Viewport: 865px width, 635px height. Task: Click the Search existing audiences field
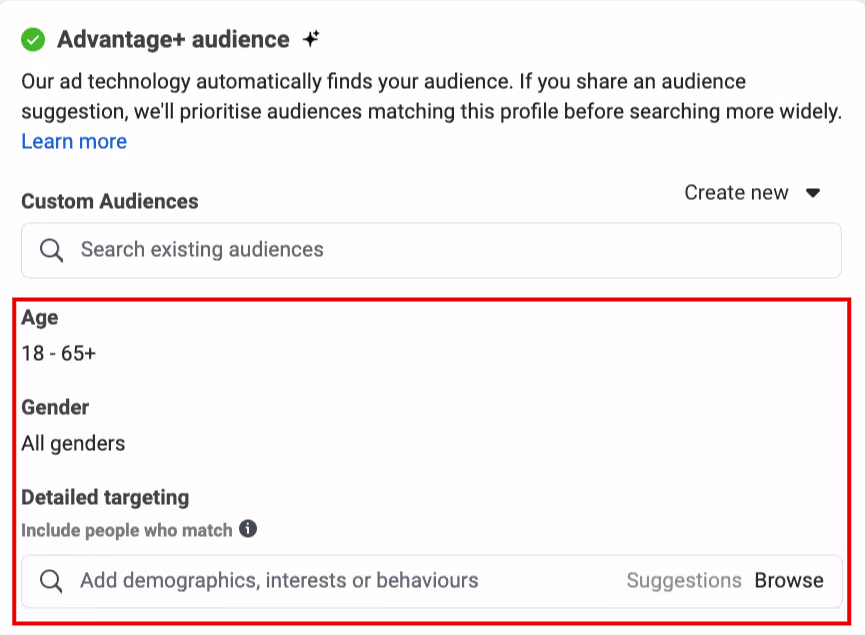click(x=431, y=250)
